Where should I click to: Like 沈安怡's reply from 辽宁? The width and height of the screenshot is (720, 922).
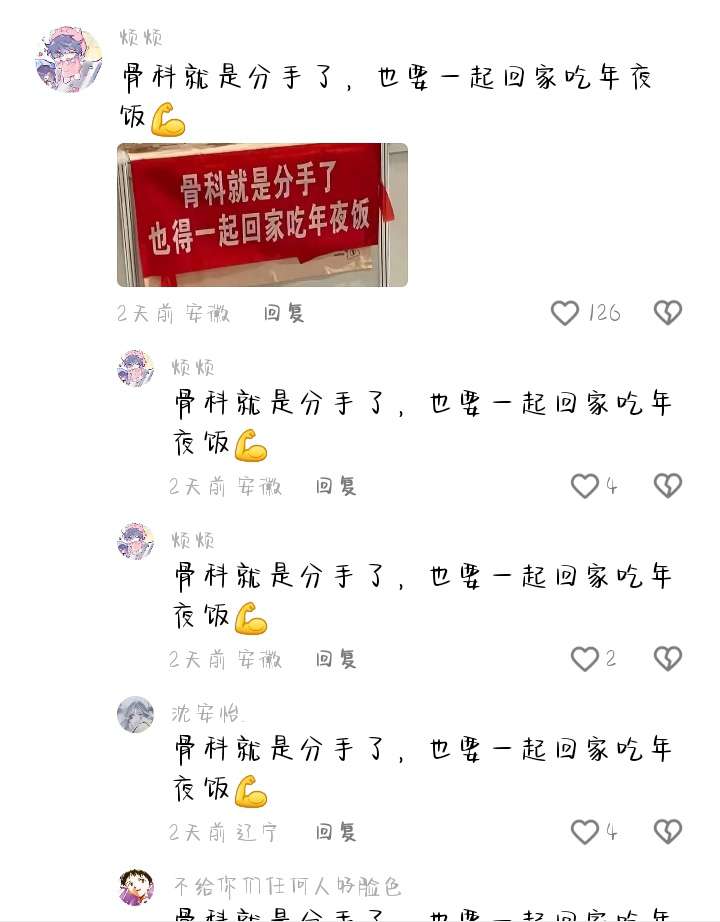click(585, 831)
